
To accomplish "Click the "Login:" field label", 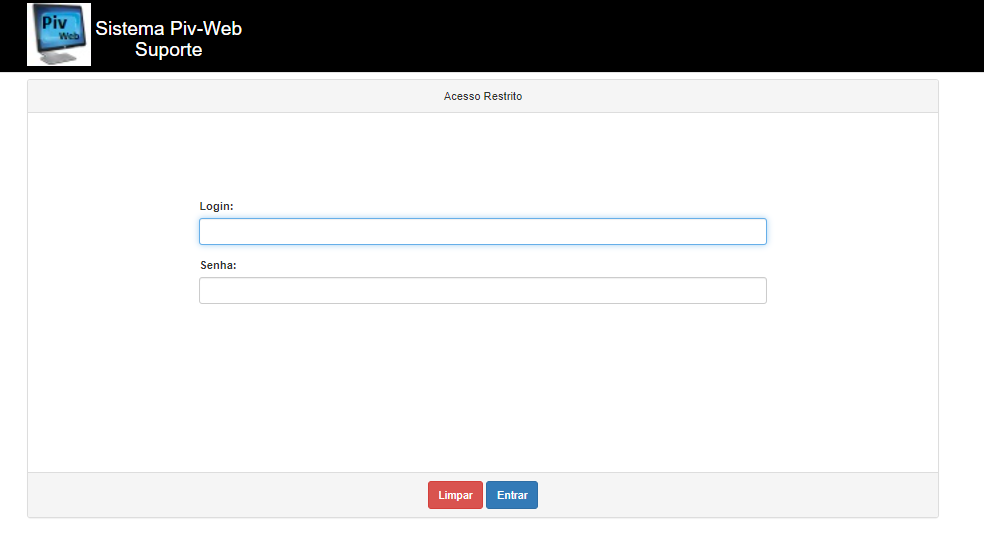I will point(217,206).
